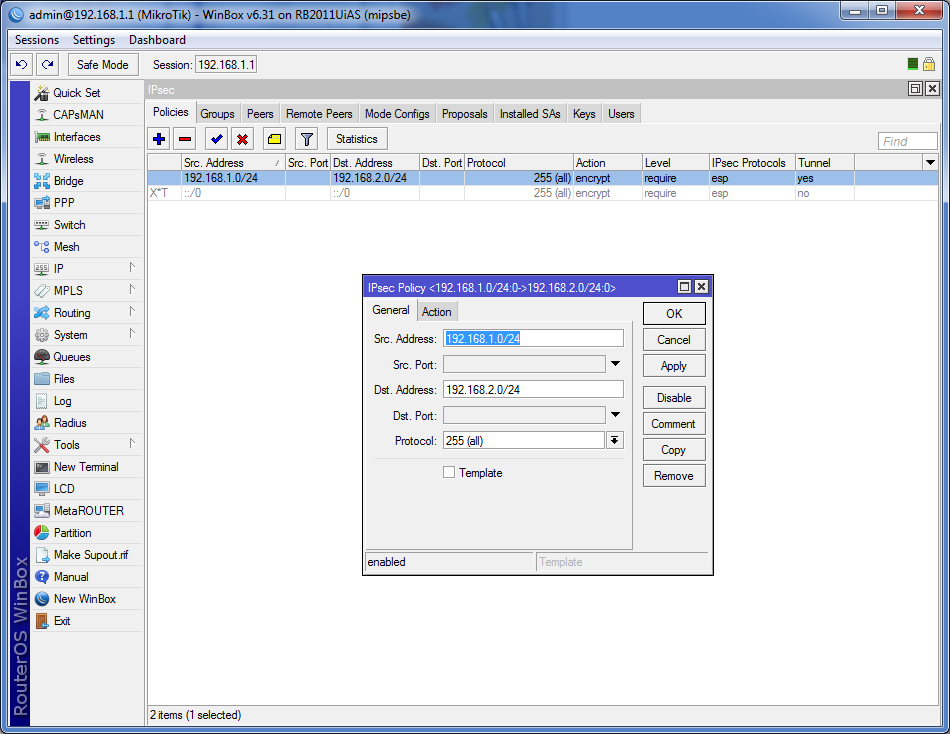The width and height of the screenshot is (950, 734).
Task: Switch to the Action tab
Action: pyautogui.click(x=436, y=312)
